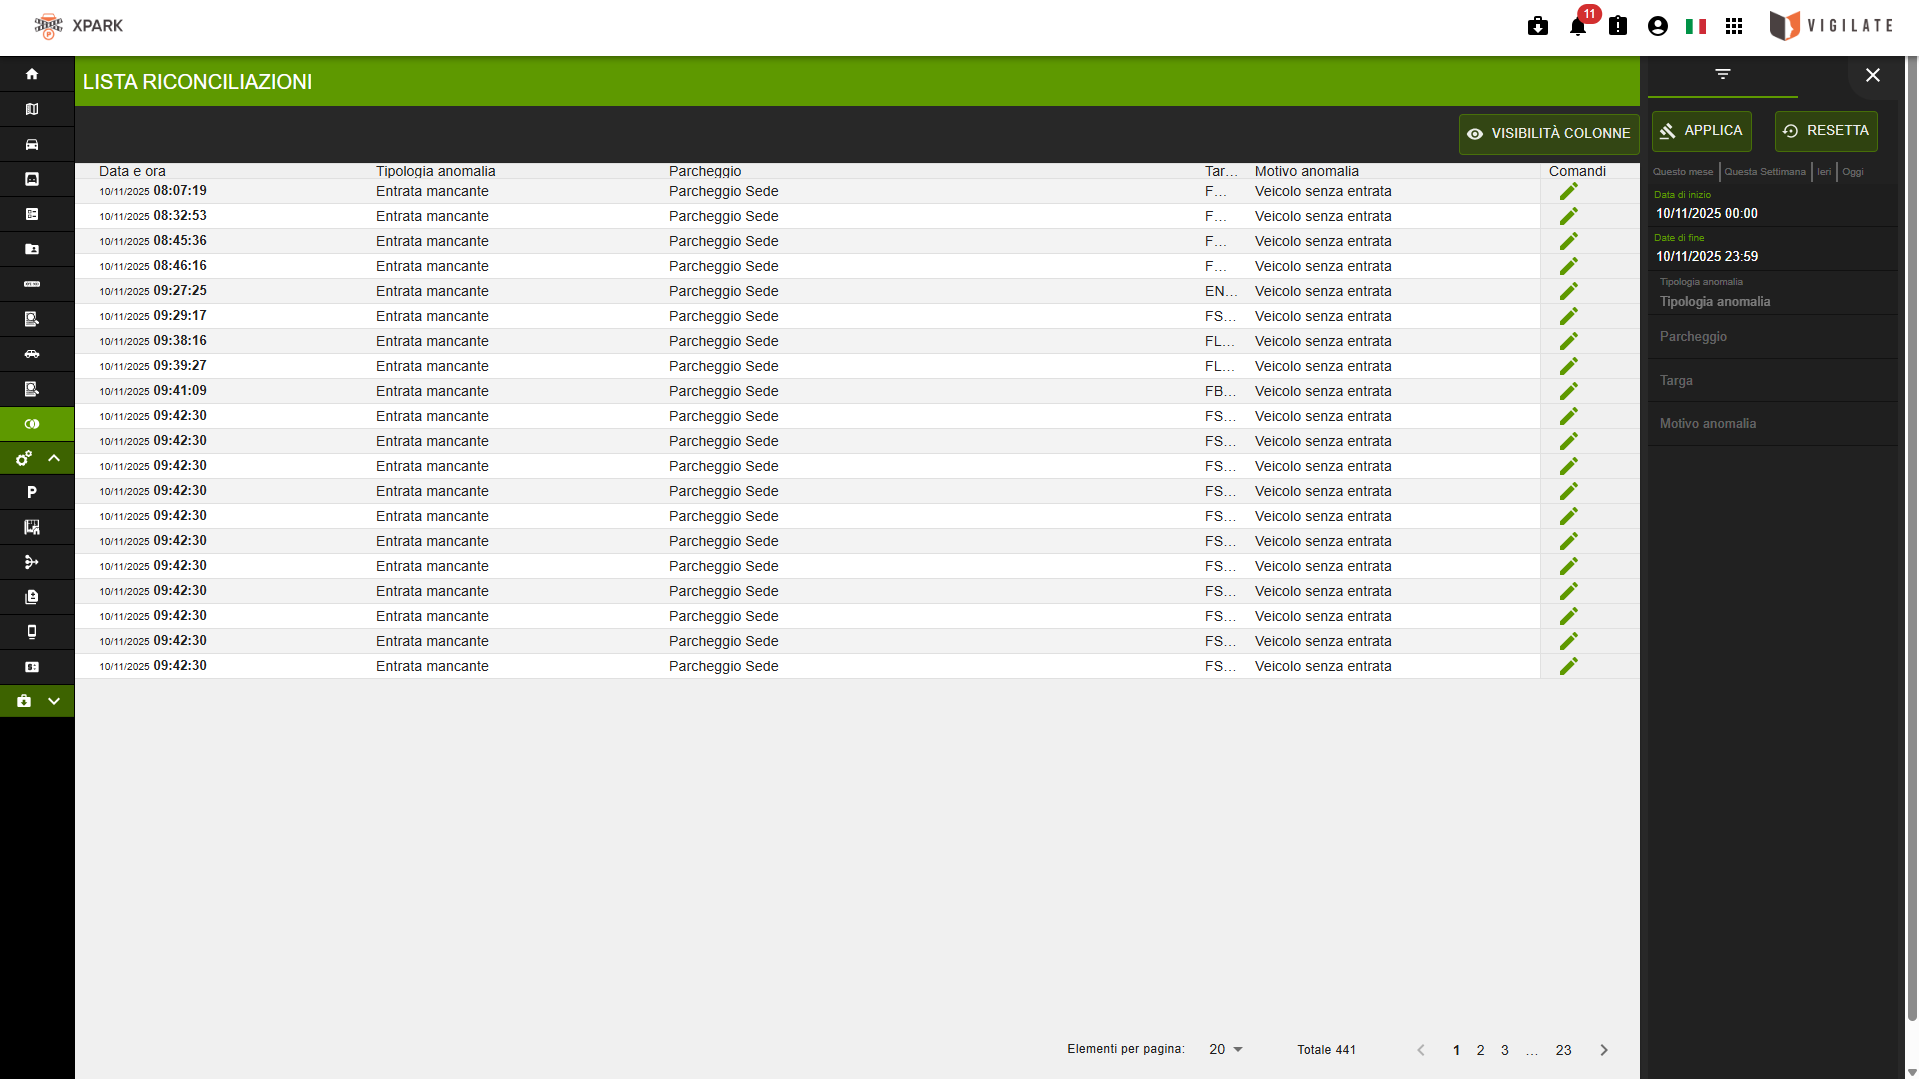This screenshot has height=1079, width=1919.
Task: Sort by Tipologia anomalia column header
Action: pos(436,171)
